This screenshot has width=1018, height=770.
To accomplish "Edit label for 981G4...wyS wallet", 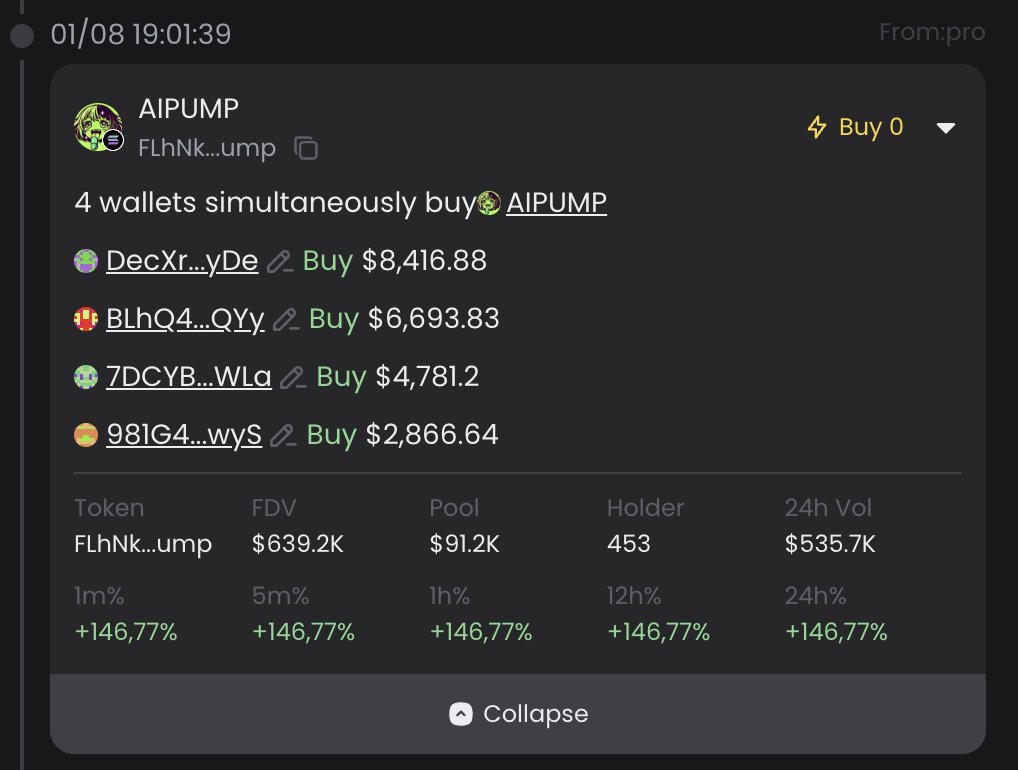I will 283,435.
